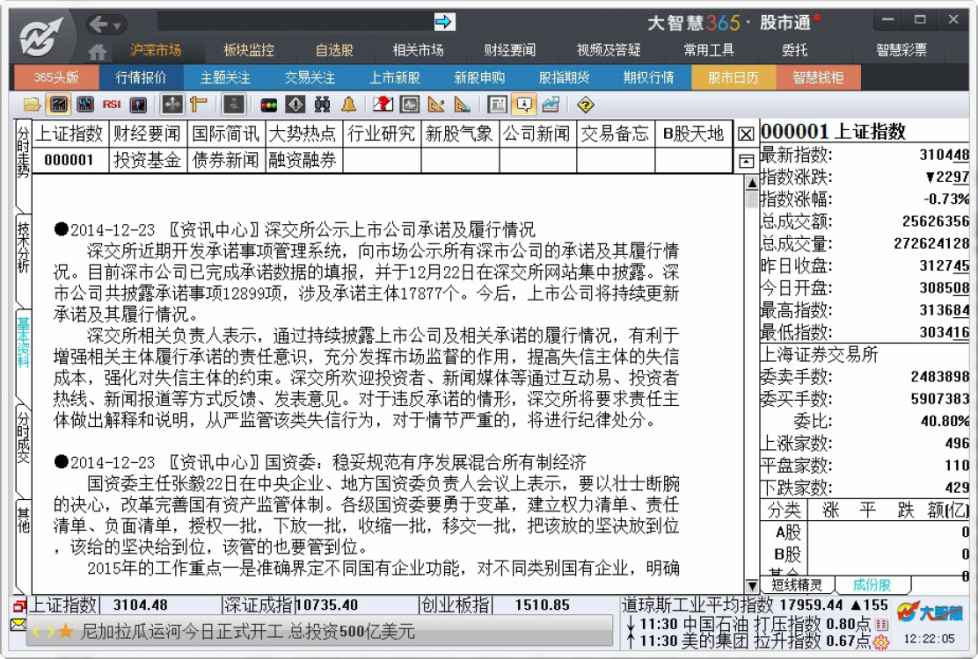Click the red pushpin note icon
Screen dimensions: 978x659
(382, 105)
